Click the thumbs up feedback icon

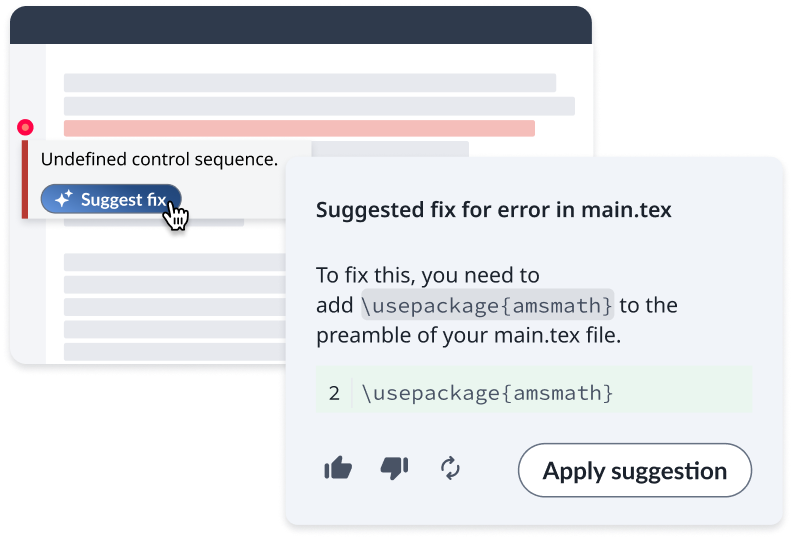339,467
